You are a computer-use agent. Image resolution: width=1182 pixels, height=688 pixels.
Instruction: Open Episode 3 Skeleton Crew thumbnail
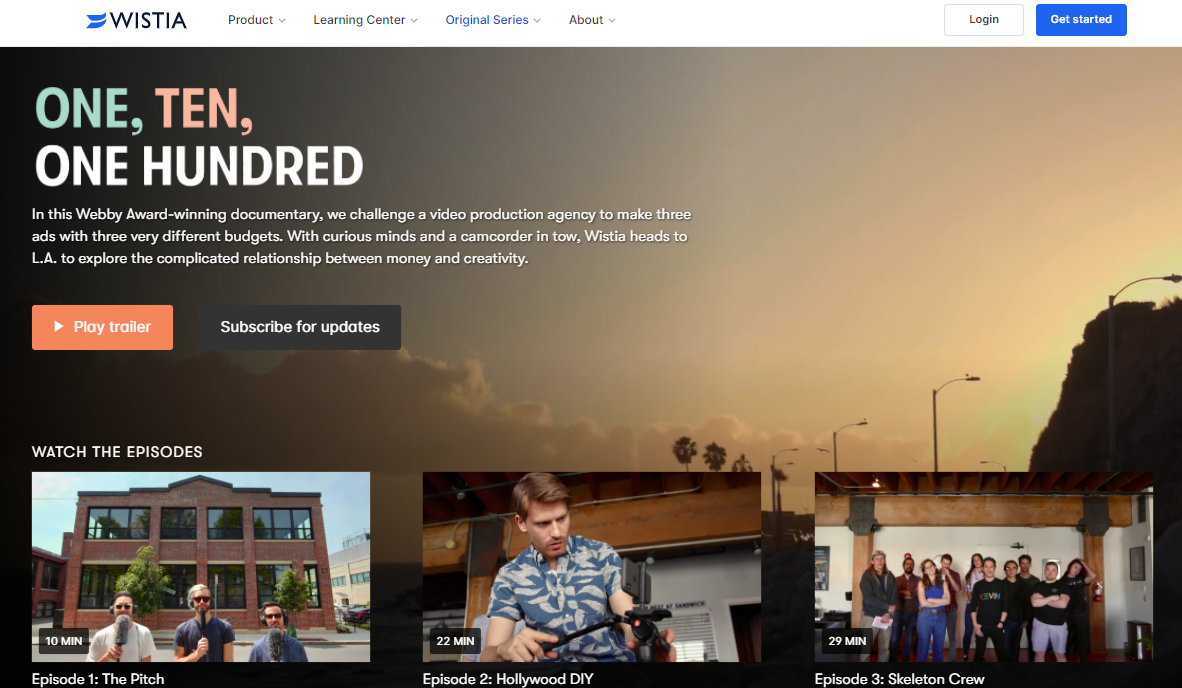click(984, 567)
